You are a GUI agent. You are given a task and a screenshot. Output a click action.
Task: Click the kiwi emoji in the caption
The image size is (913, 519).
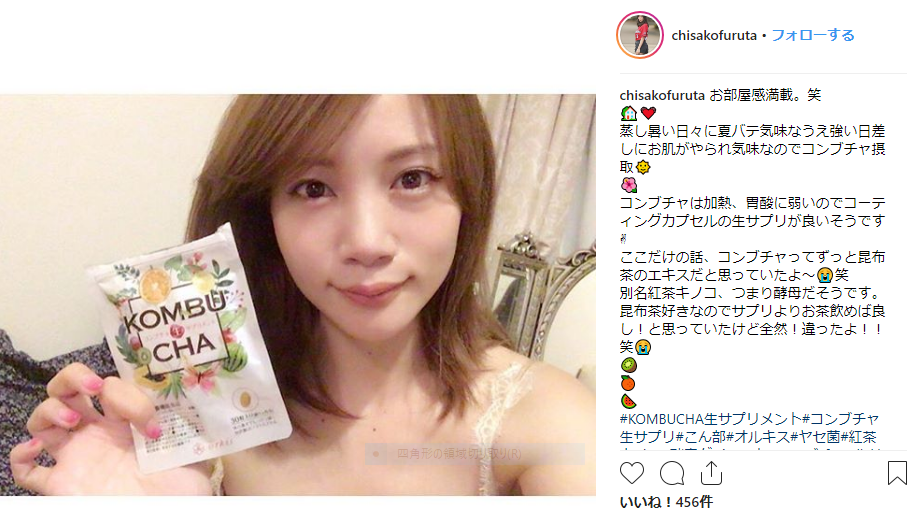tap(628, 365)
